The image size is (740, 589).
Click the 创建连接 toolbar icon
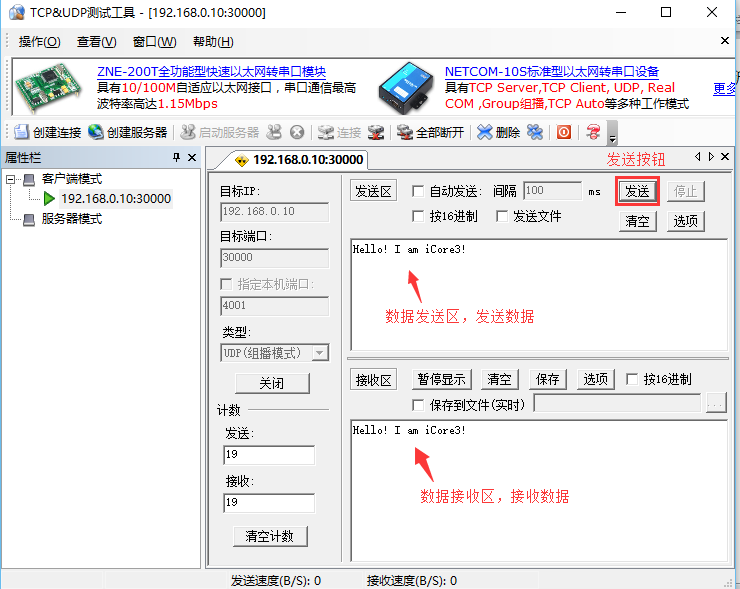[21, 132]
